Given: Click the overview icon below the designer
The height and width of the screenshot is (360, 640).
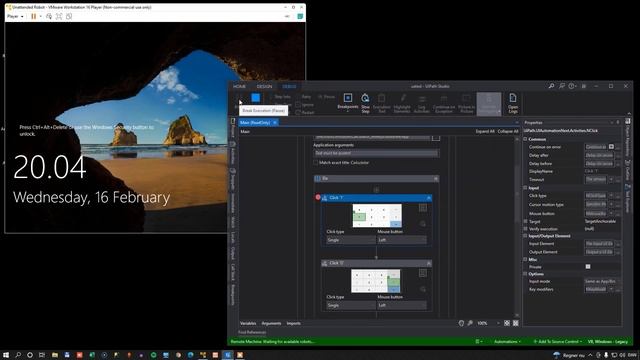Looking at the screenshot, I should [516, 323].
